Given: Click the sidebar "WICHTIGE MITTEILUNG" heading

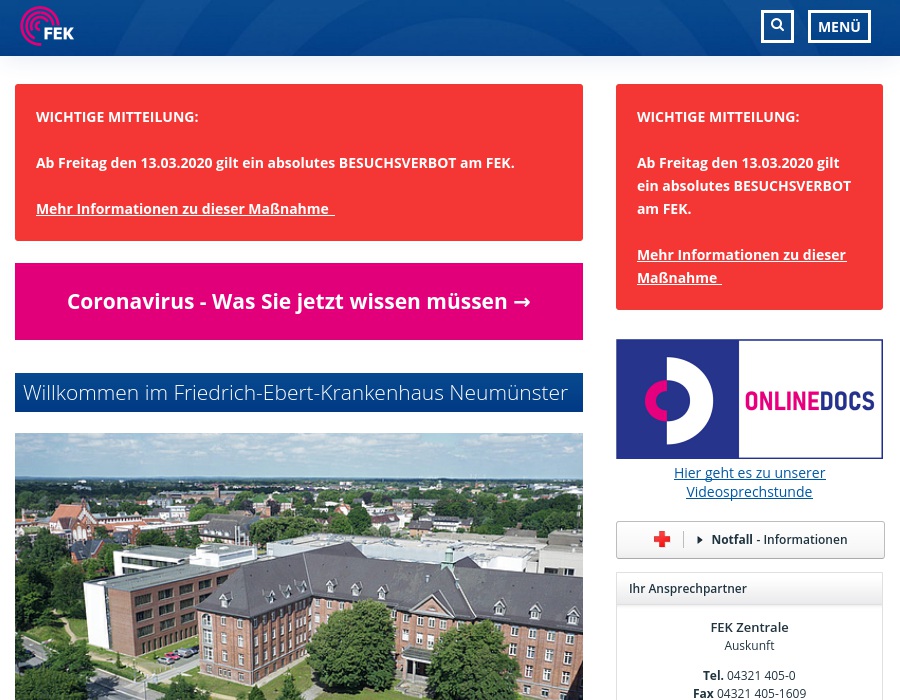Looking at the screenshot, I should [717, 117].
